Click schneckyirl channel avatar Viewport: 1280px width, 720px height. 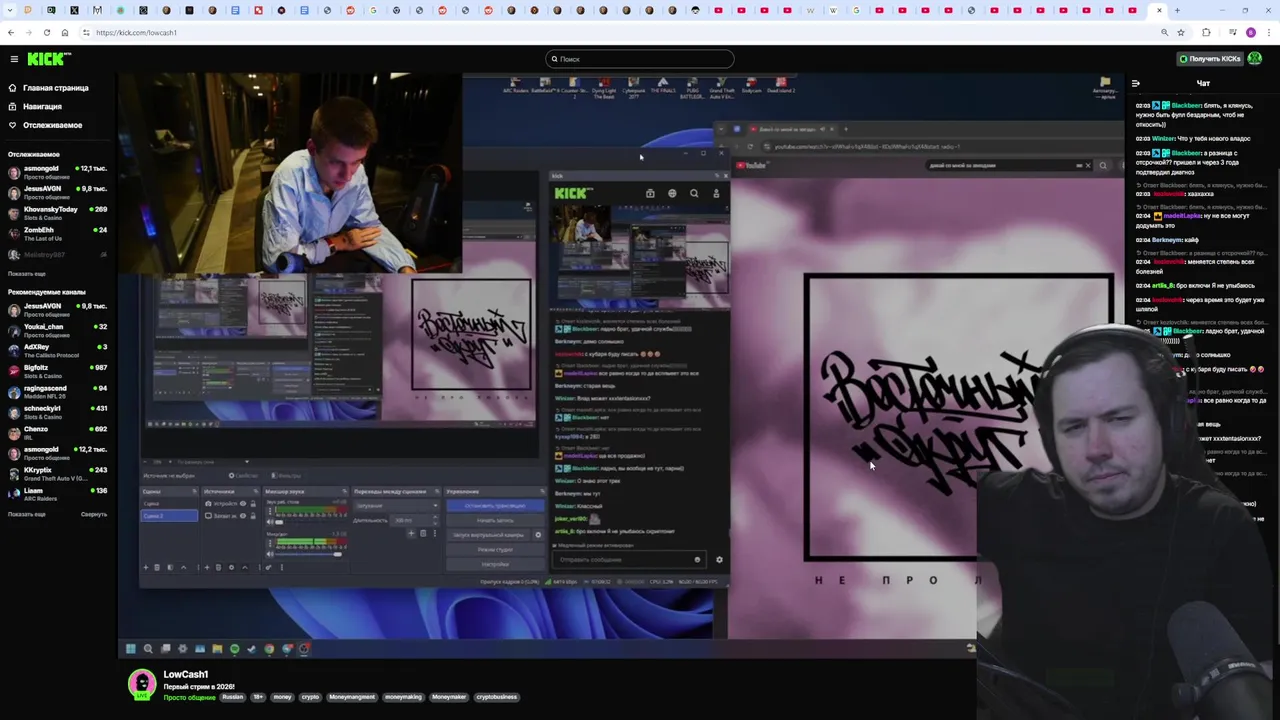(14, 412)
